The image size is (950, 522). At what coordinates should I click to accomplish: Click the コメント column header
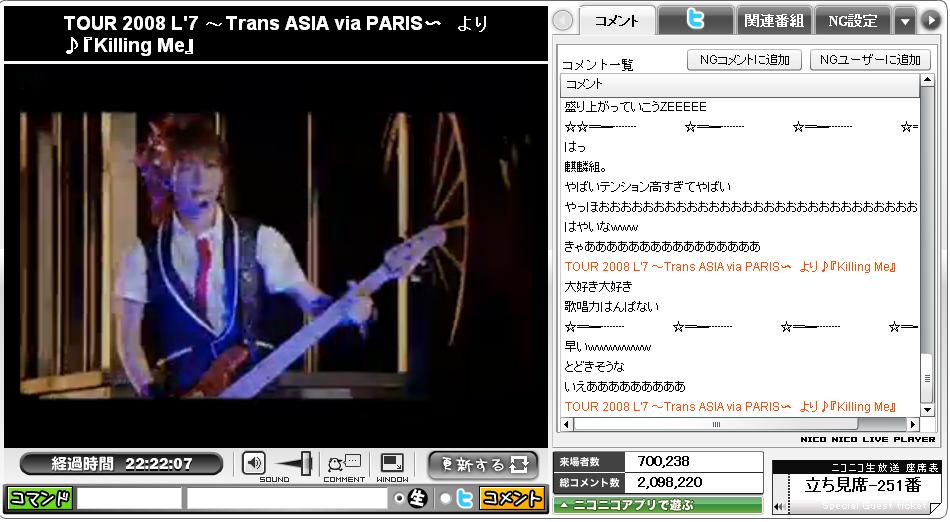point(739,84)
